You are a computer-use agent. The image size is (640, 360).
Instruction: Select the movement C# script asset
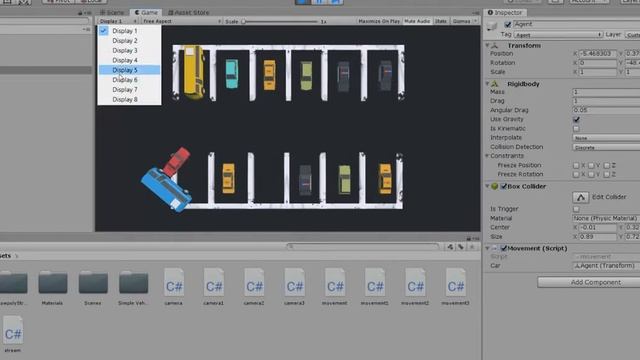(335, 287)
